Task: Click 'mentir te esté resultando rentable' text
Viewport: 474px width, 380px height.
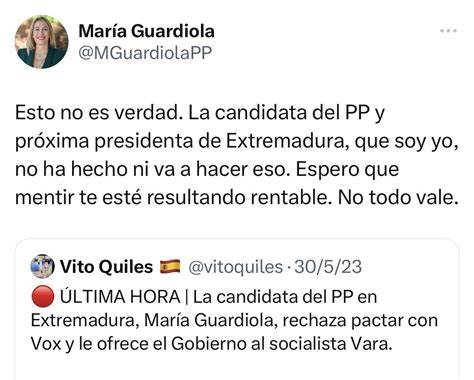Action: coord(172,198)
